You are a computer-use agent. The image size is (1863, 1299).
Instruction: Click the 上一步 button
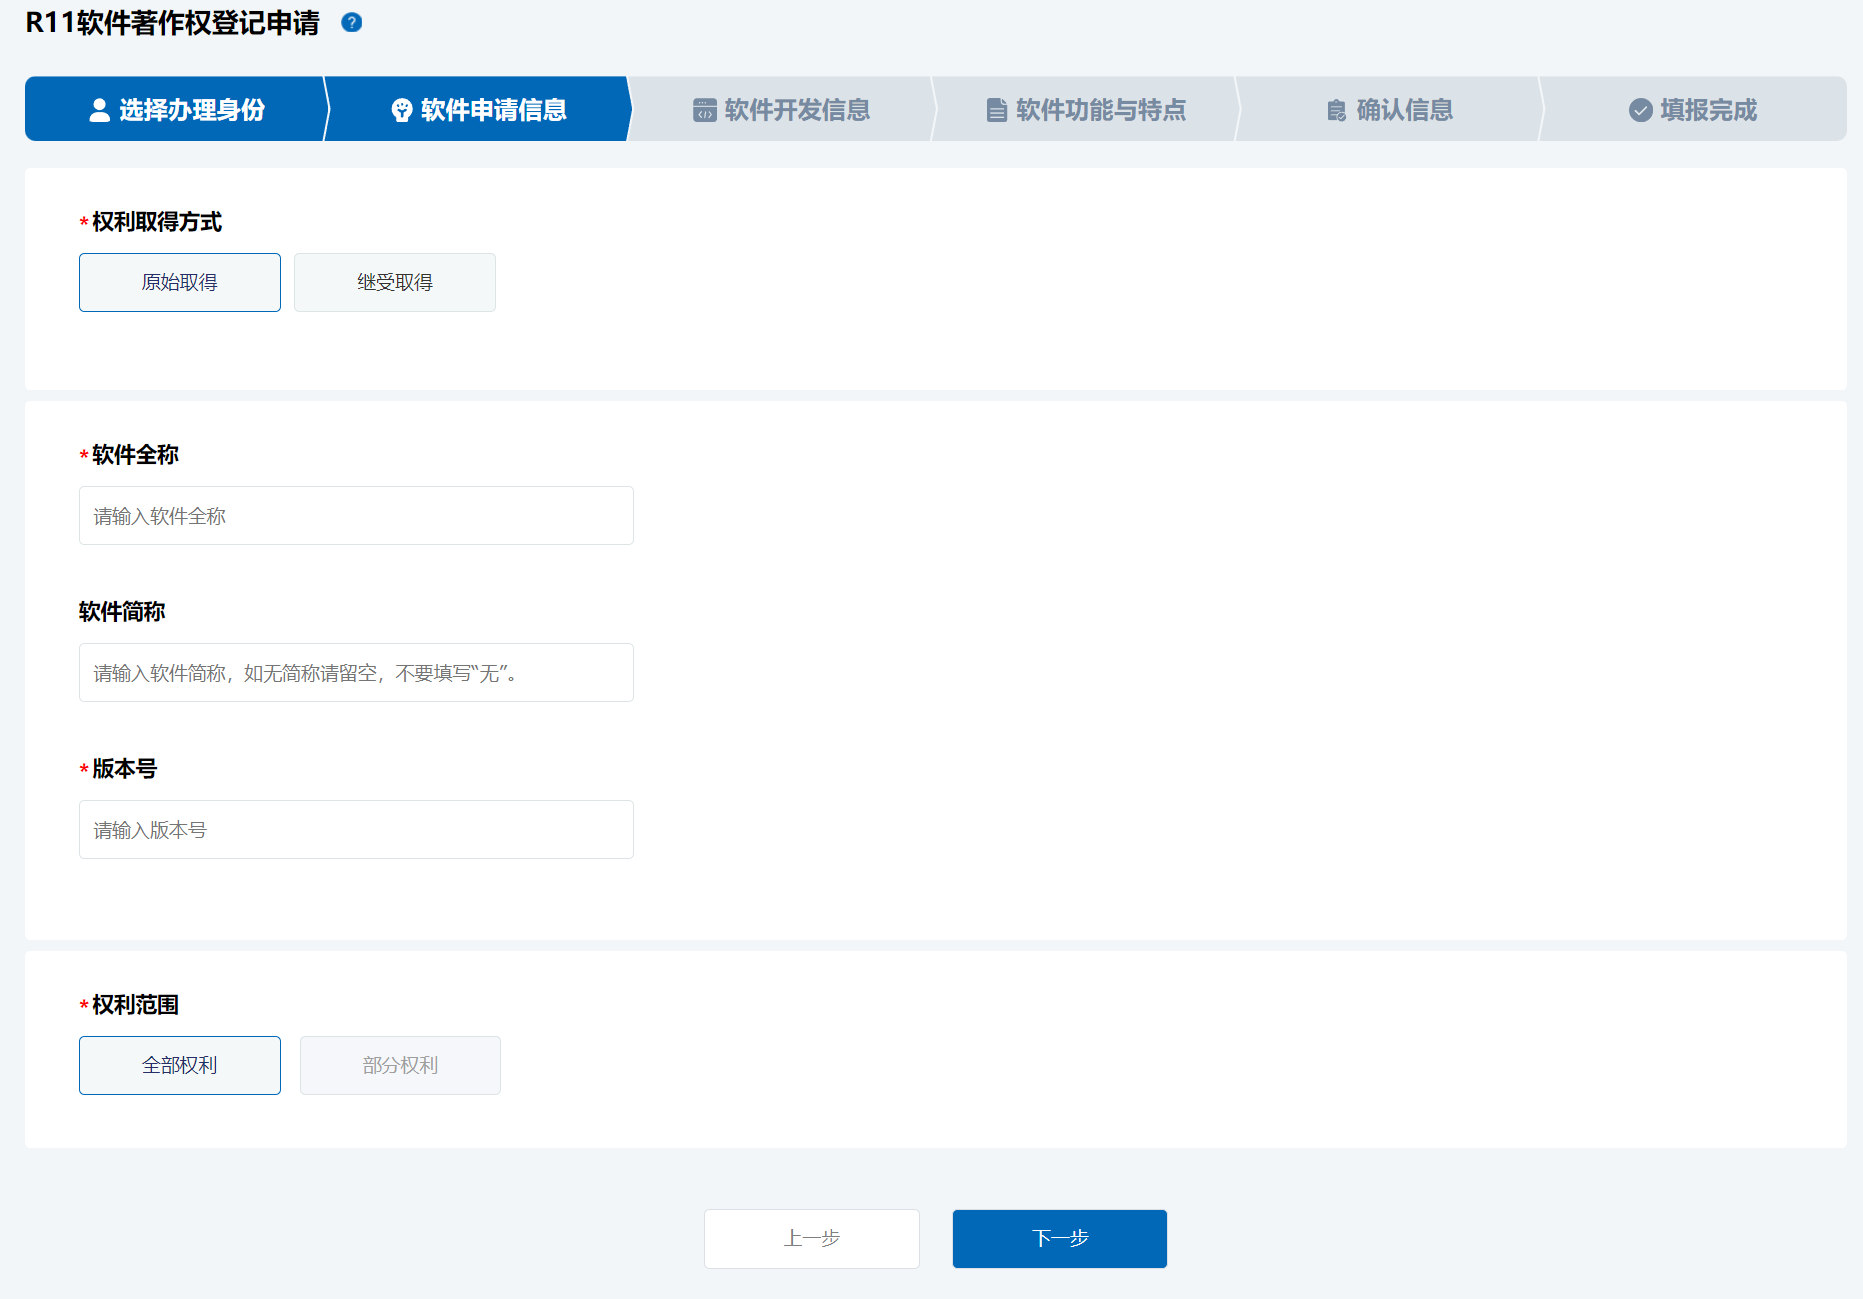point(811,1238)
